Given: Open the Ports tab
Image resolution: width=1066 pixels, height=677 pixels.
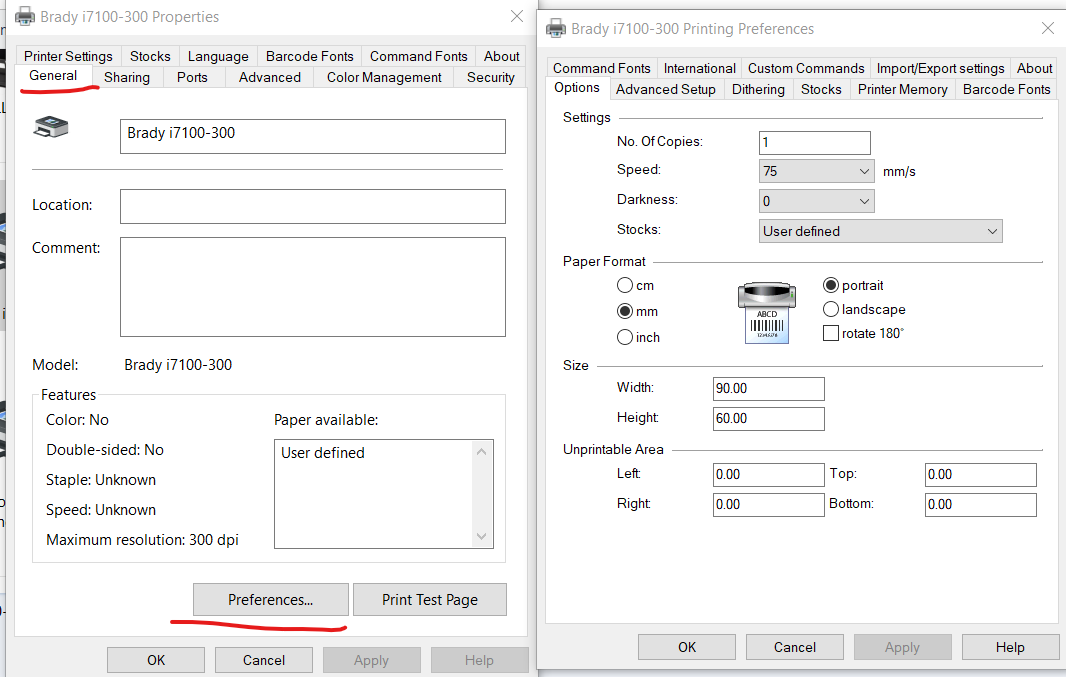Looking at the screenshot, I should coord(192,77).
